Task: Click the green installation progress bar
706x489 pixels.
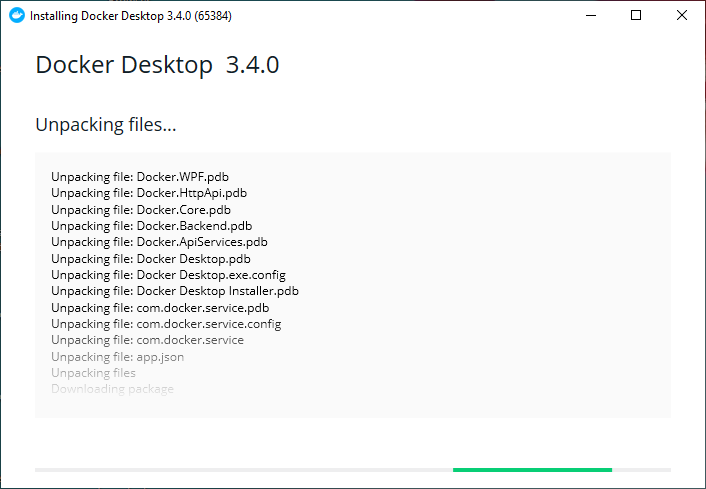Action: point(532,470)
